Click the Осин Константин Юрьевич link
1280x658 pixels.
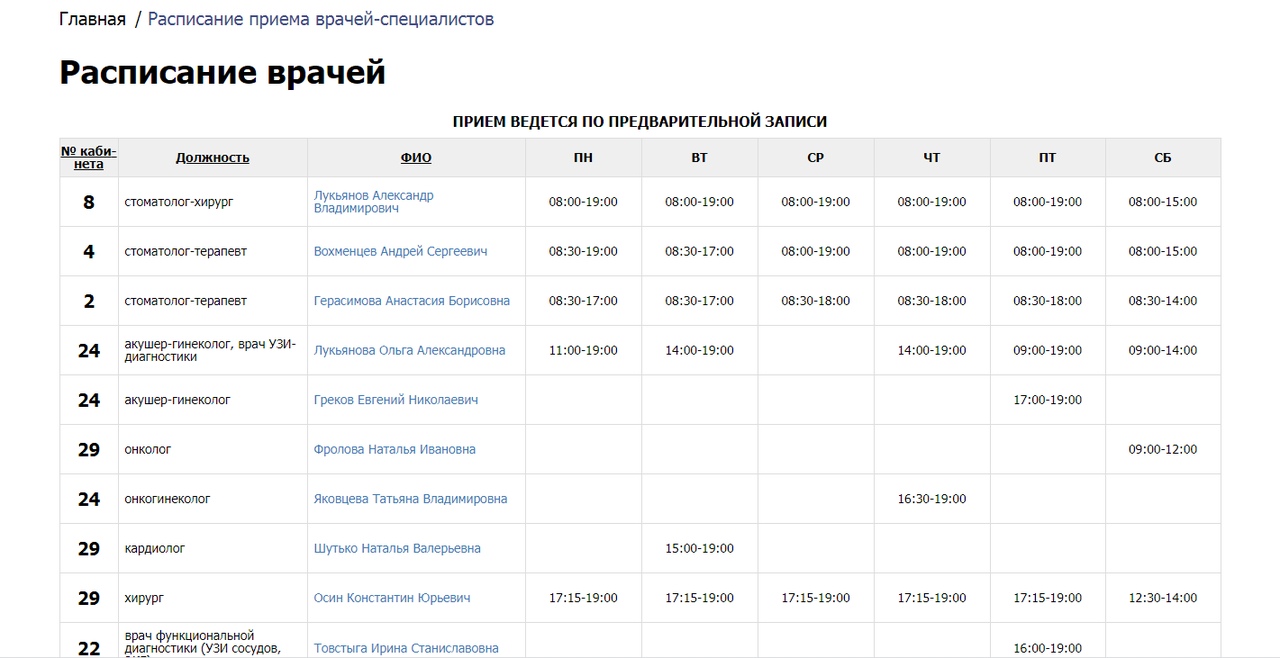tap(392, 598)
